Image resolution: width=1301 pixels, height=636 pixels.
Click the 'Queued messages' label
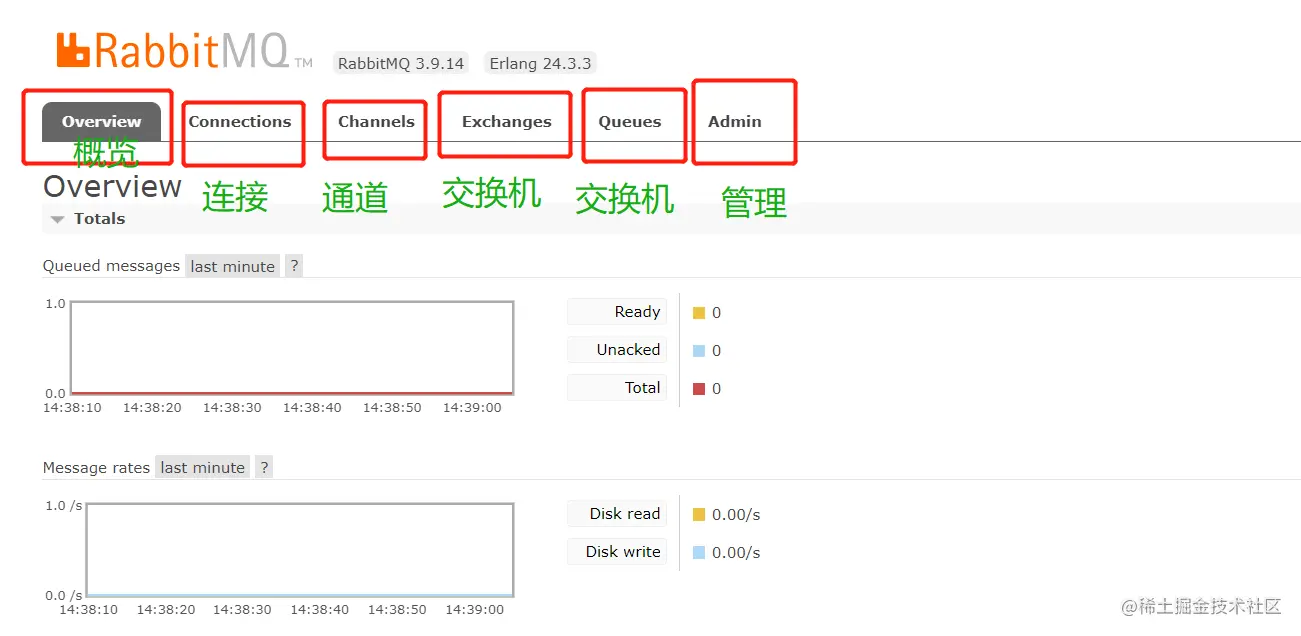tap(111, 266)
